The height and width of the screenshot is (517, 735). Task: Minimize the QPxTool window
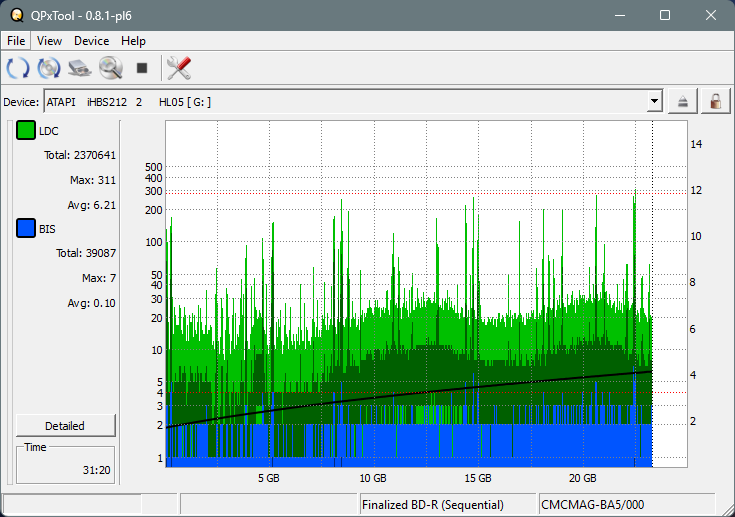click(x=620, y=15)
